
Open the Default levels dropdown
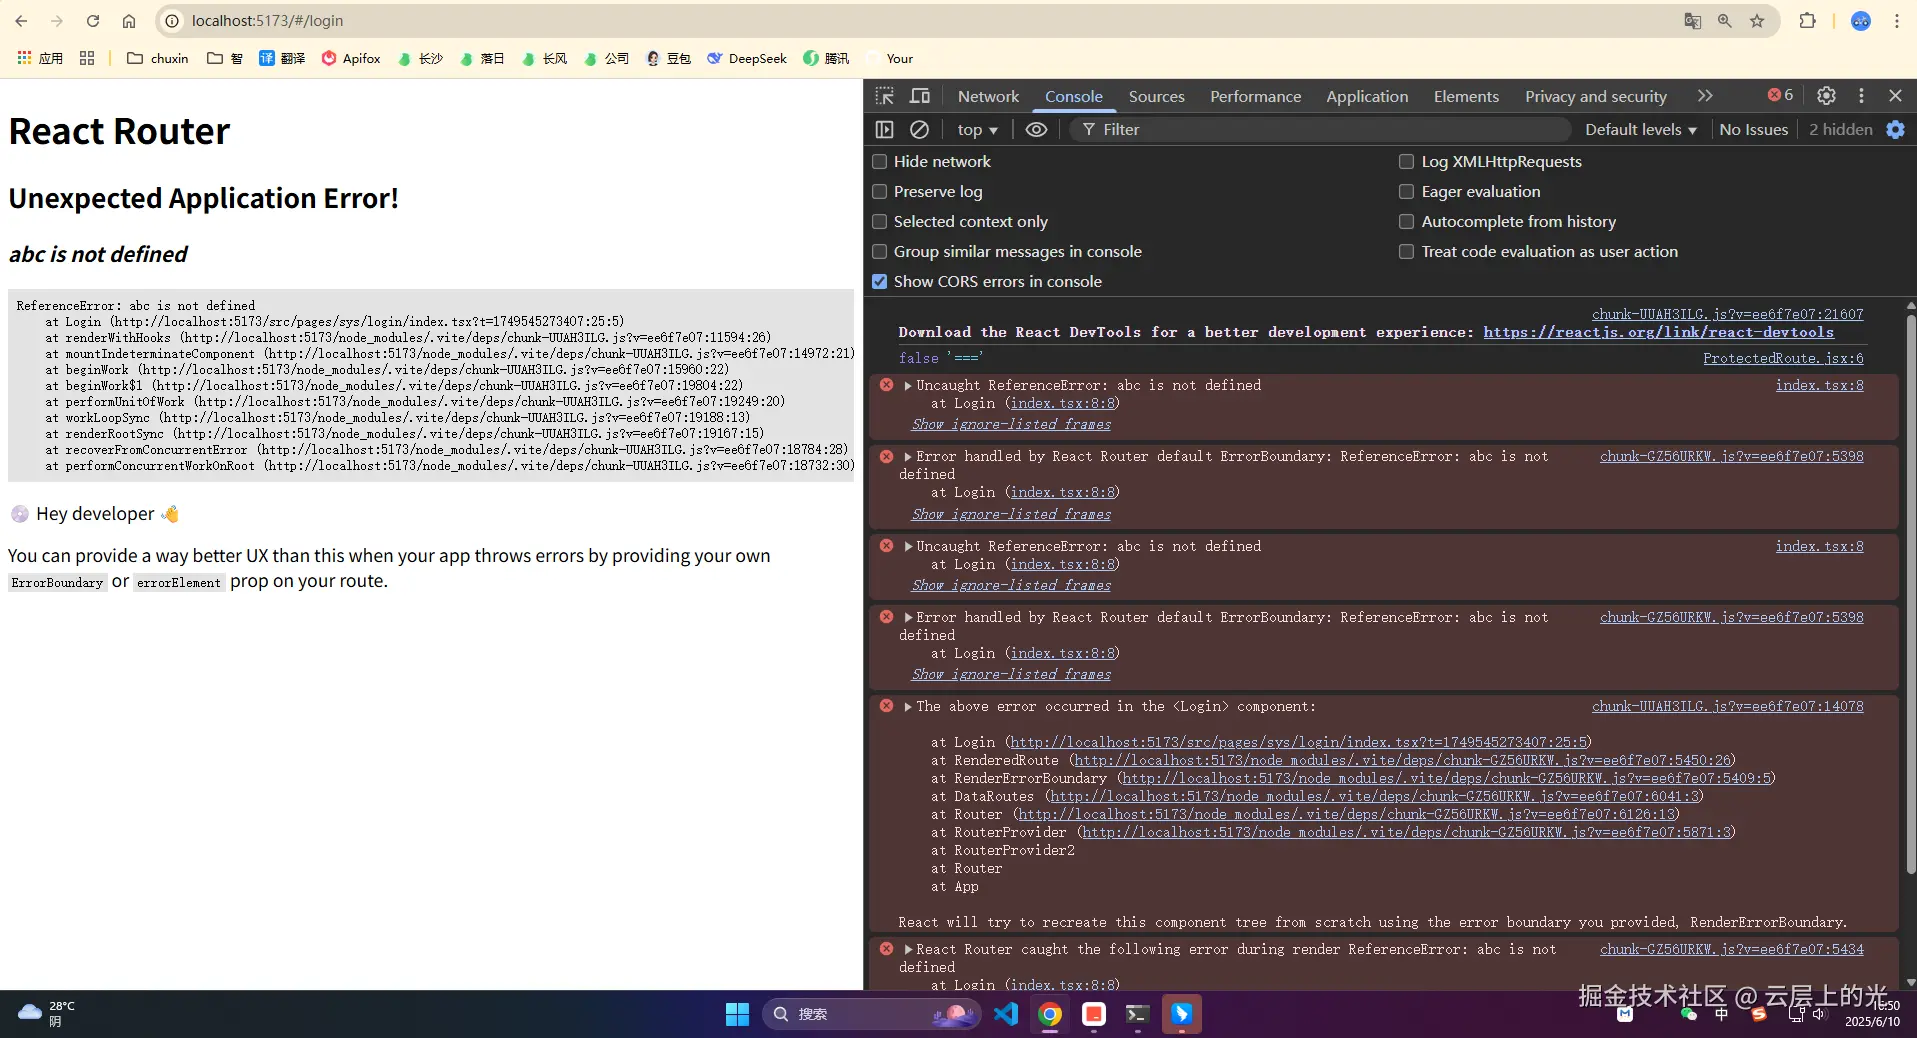(1640, 130)
